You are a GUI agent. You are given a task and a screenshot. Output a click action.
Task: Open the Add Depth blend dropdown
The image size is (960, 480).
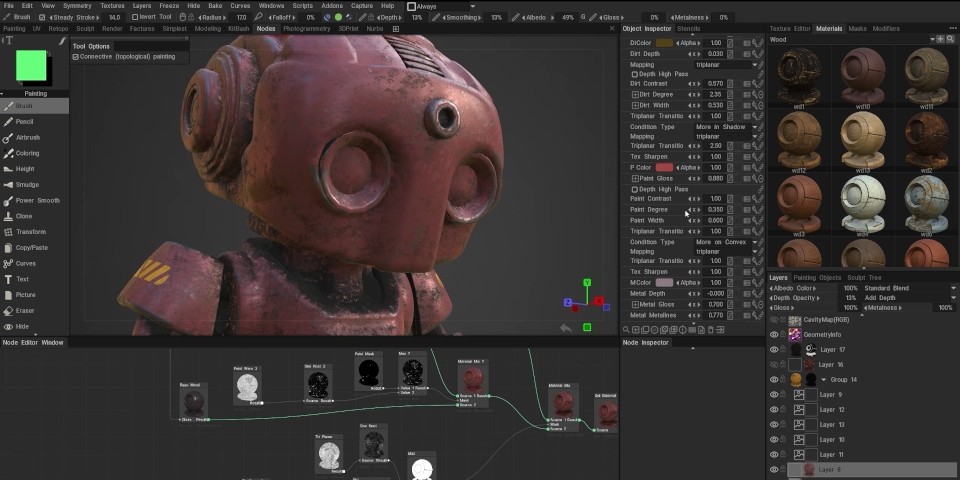click(909, 298)
